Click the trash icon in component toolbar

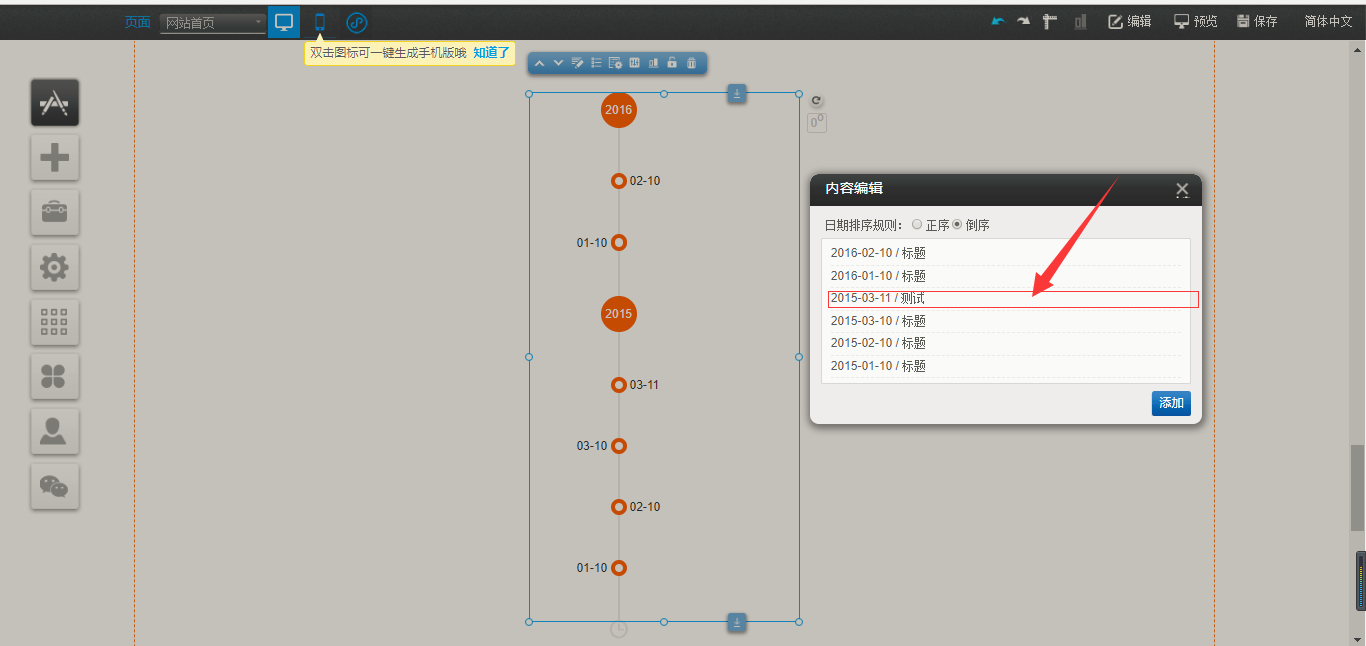coord(691,63)
